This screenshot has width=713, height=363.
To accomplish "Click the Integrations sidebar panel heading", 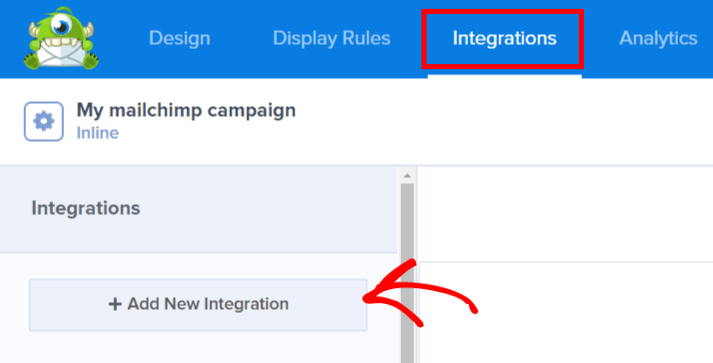I will click(x=85, y=208).
